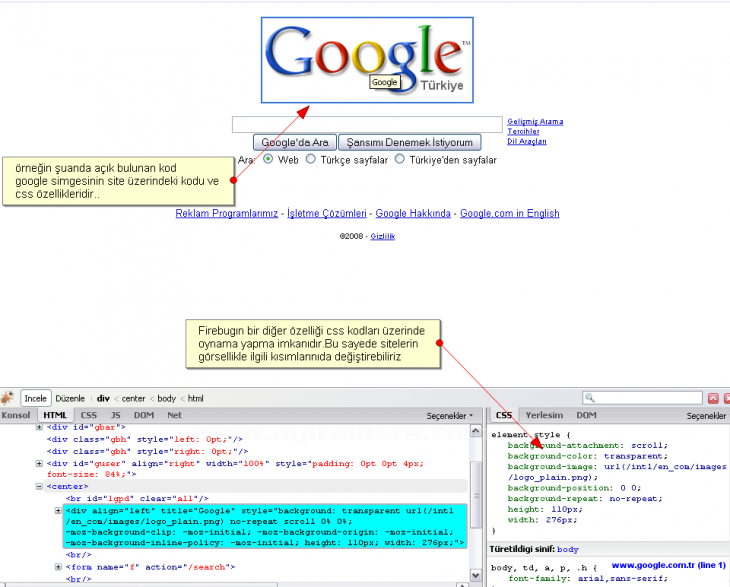This screenshot has height=587, width=730.
Task: Open the Yerleşim side panel tab
Action: pyautogui.click(x=544, y=415)
